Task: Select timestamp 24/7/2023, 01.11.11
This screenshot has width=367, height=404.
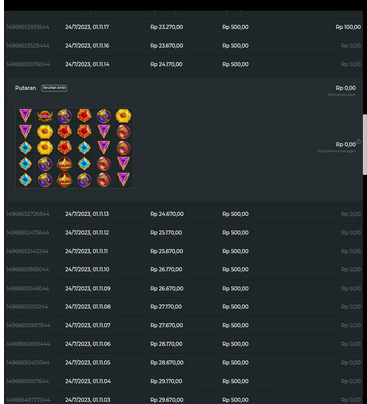Action: click(x=86, y=251)
